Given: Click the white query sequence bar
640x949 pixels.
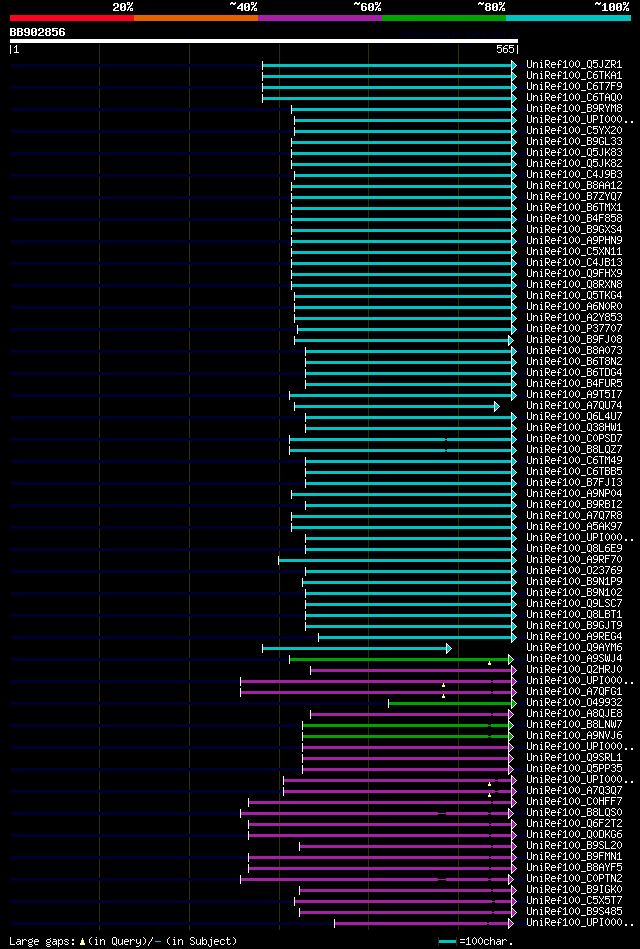Looking at the screenshot, I should [263, 41].
